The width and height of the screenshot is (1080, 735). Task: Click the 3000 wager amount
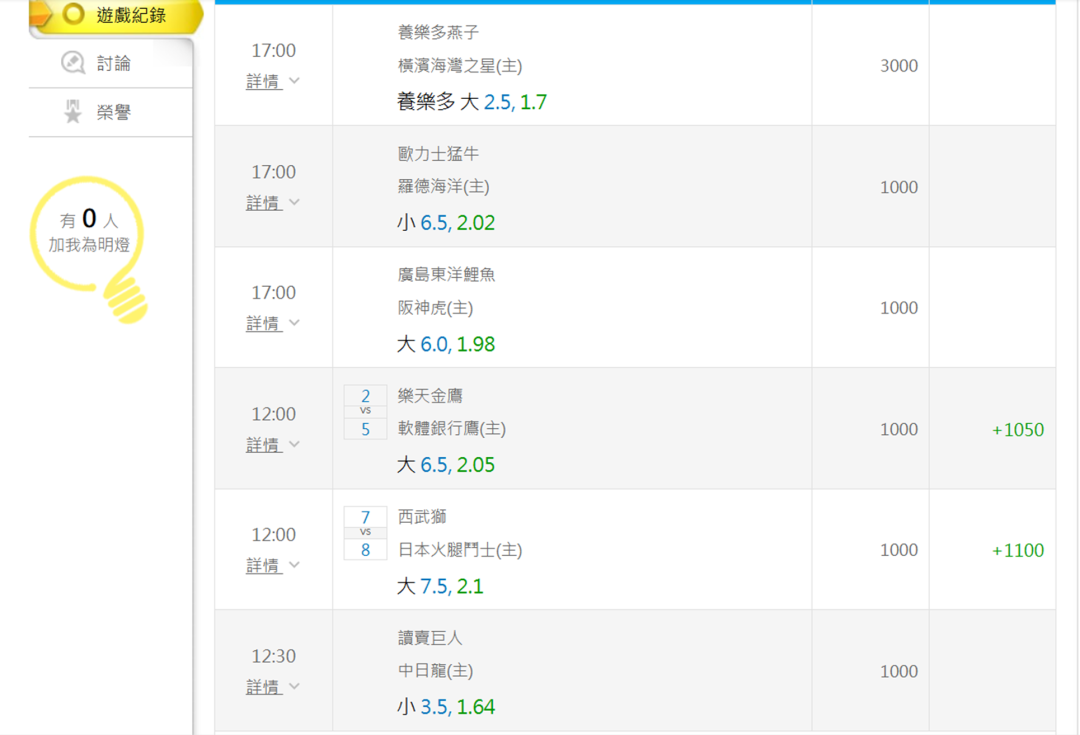pyautogui.click(x=898, y=66)
